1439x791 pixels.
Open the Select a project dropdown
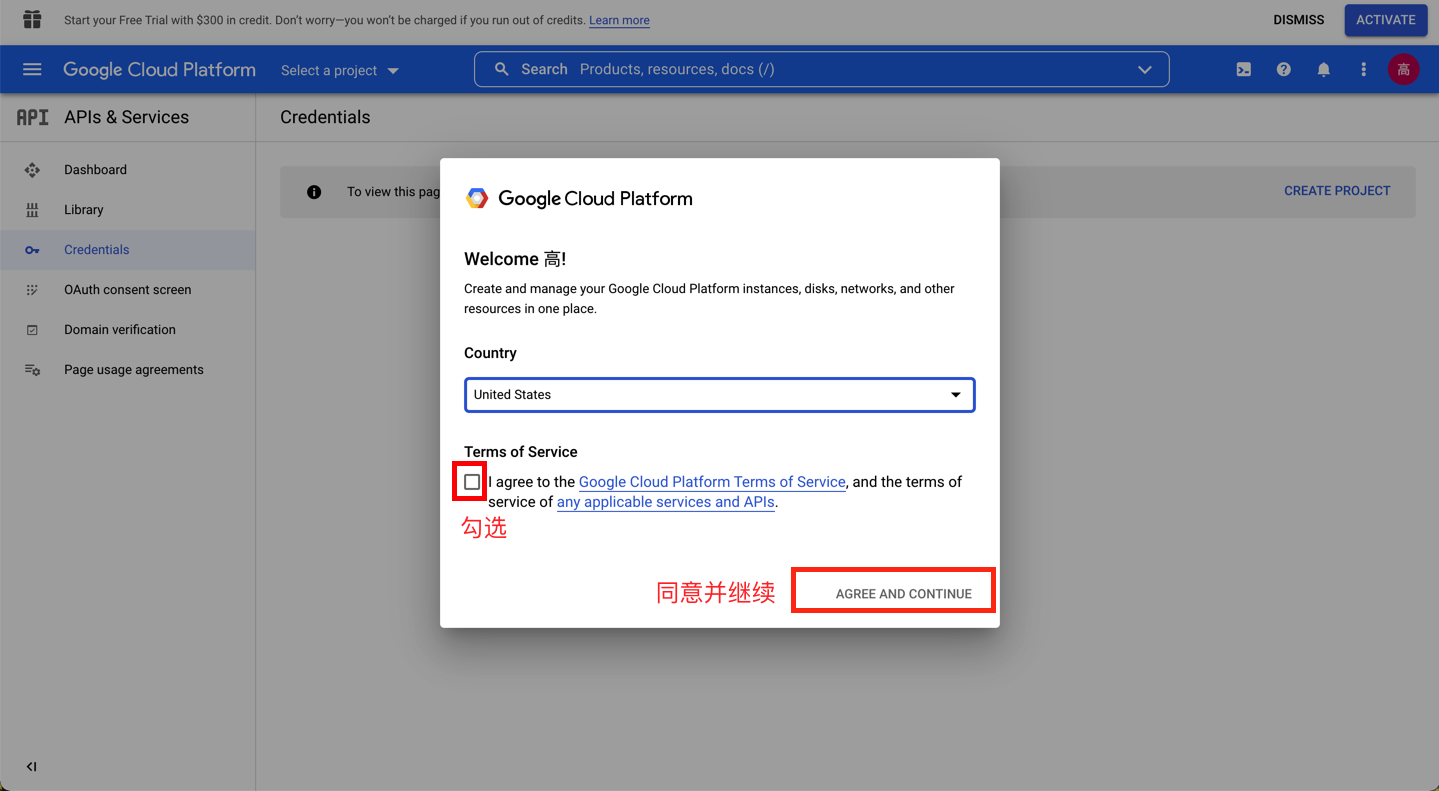pos(340,70)
